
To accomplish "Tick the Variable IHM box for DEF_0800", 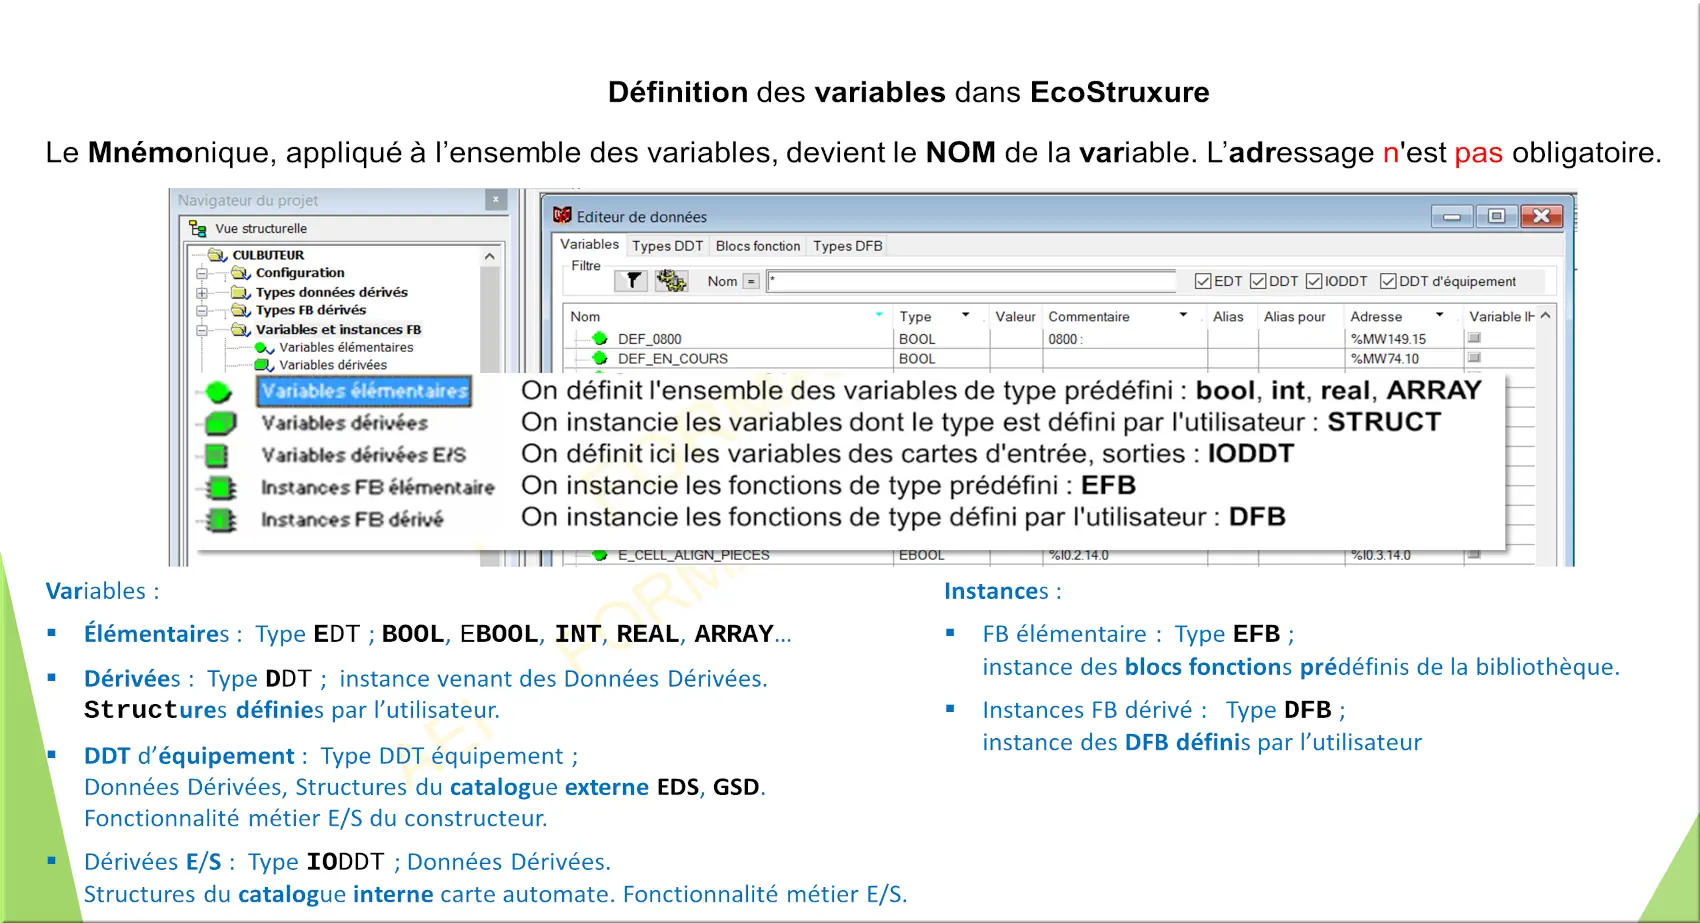I will pos(1474,338).
